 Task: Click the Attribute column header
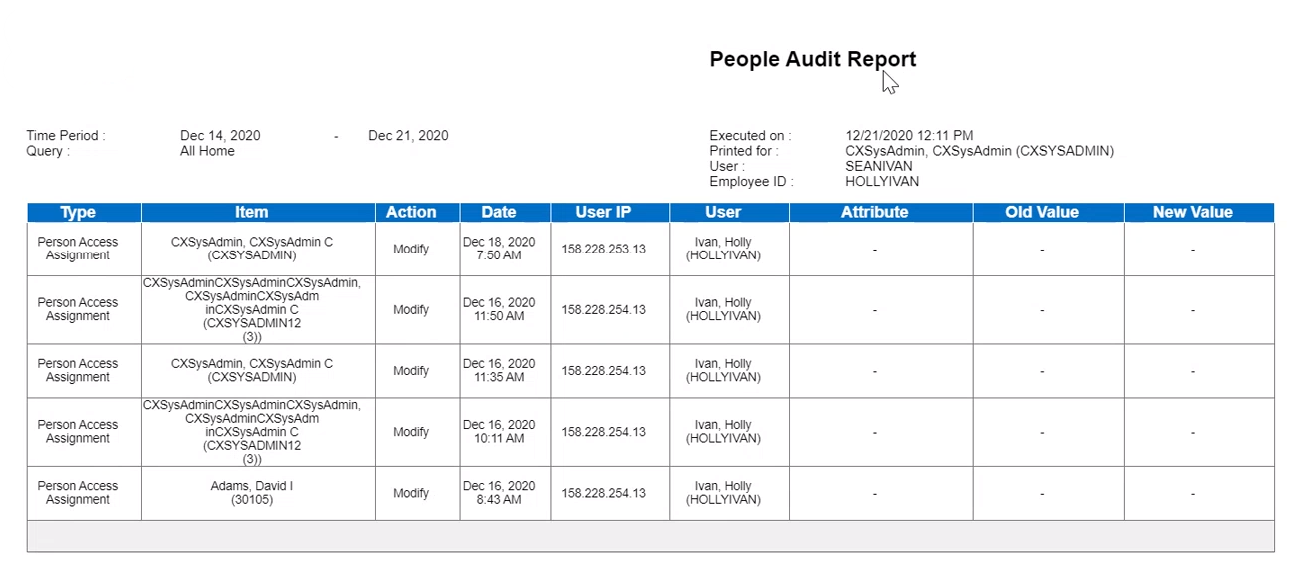point(874,212)
